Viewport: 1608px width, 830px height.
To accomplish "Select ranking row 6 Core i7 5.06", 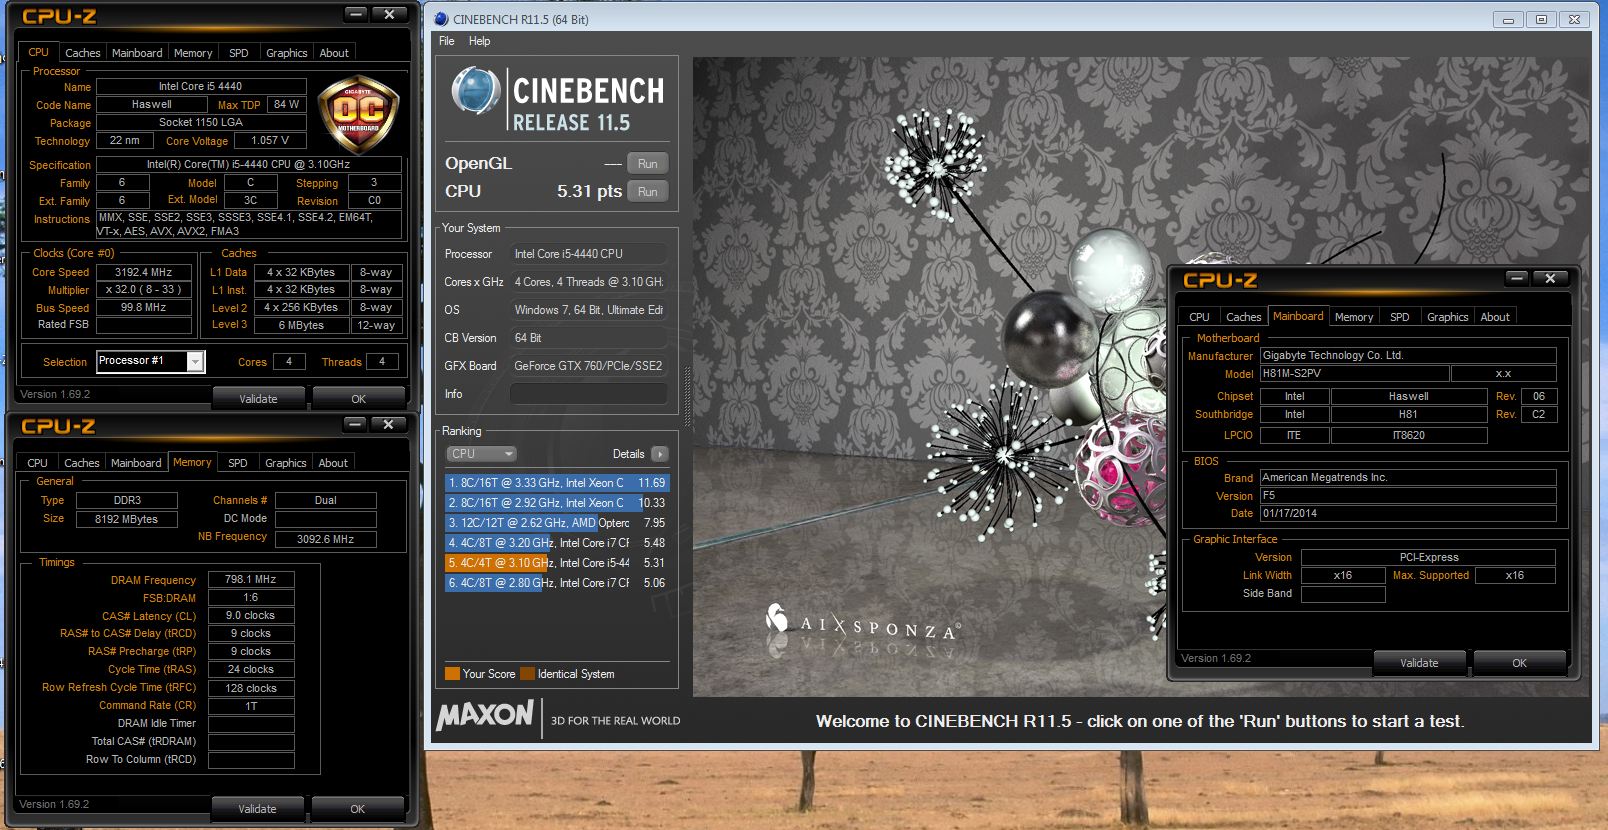I will [x=556, y=583].
